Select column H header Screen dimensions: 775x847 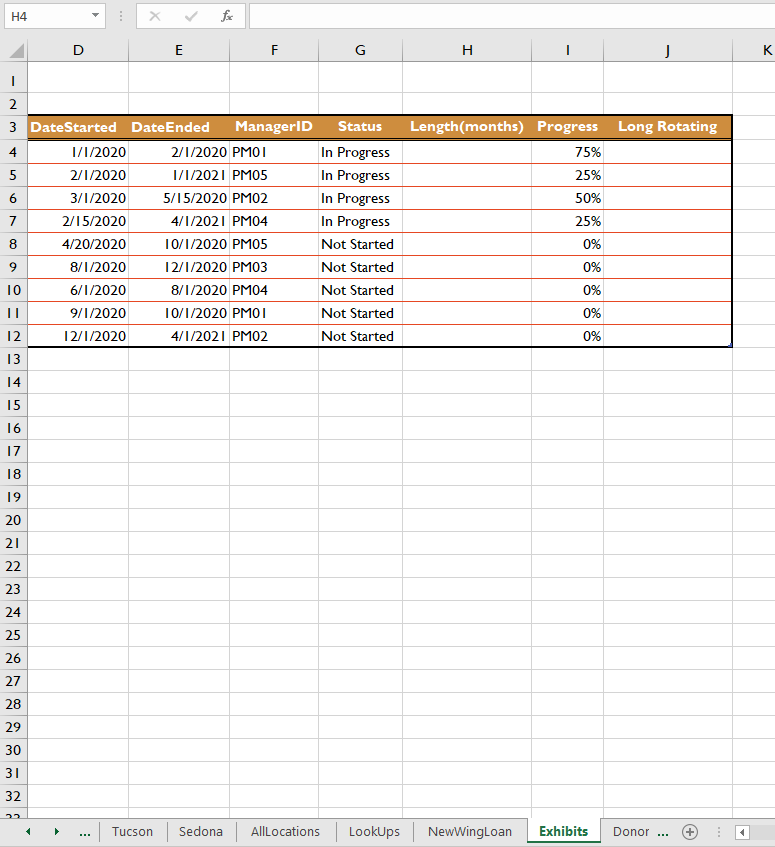click(x=467, y=50)
